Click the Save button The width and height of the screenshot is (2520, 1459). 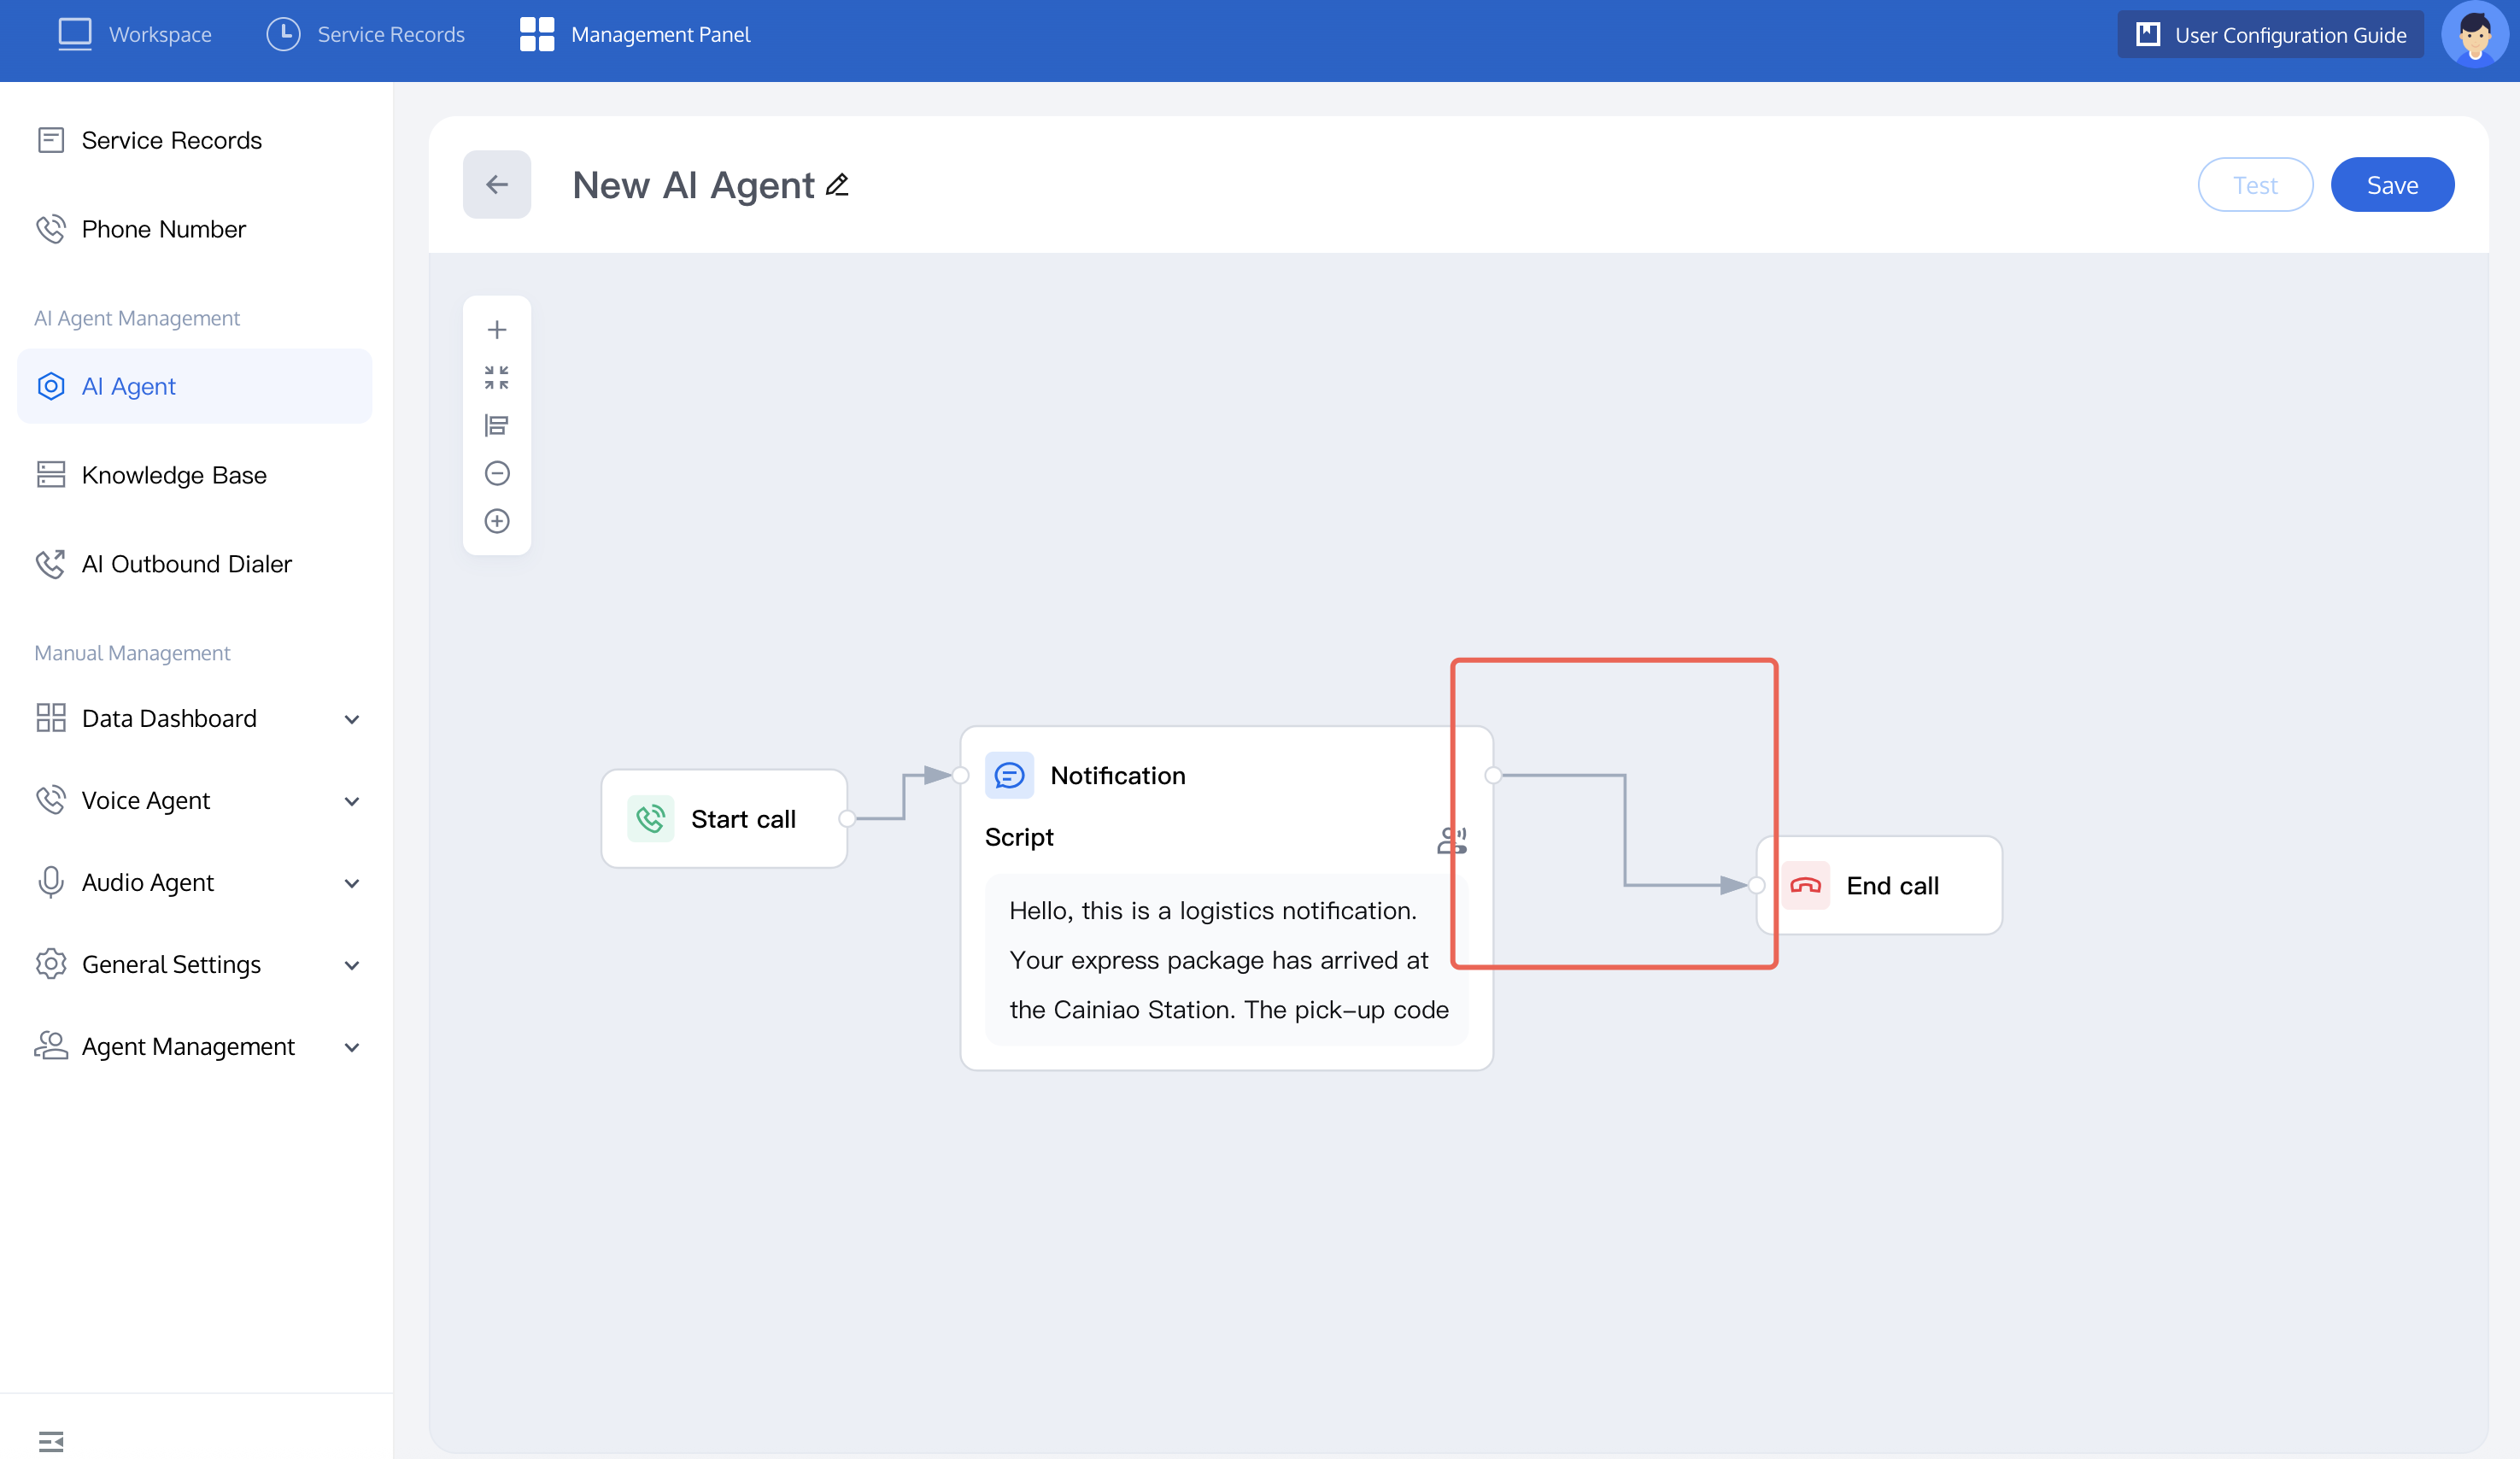[2391, 185]
